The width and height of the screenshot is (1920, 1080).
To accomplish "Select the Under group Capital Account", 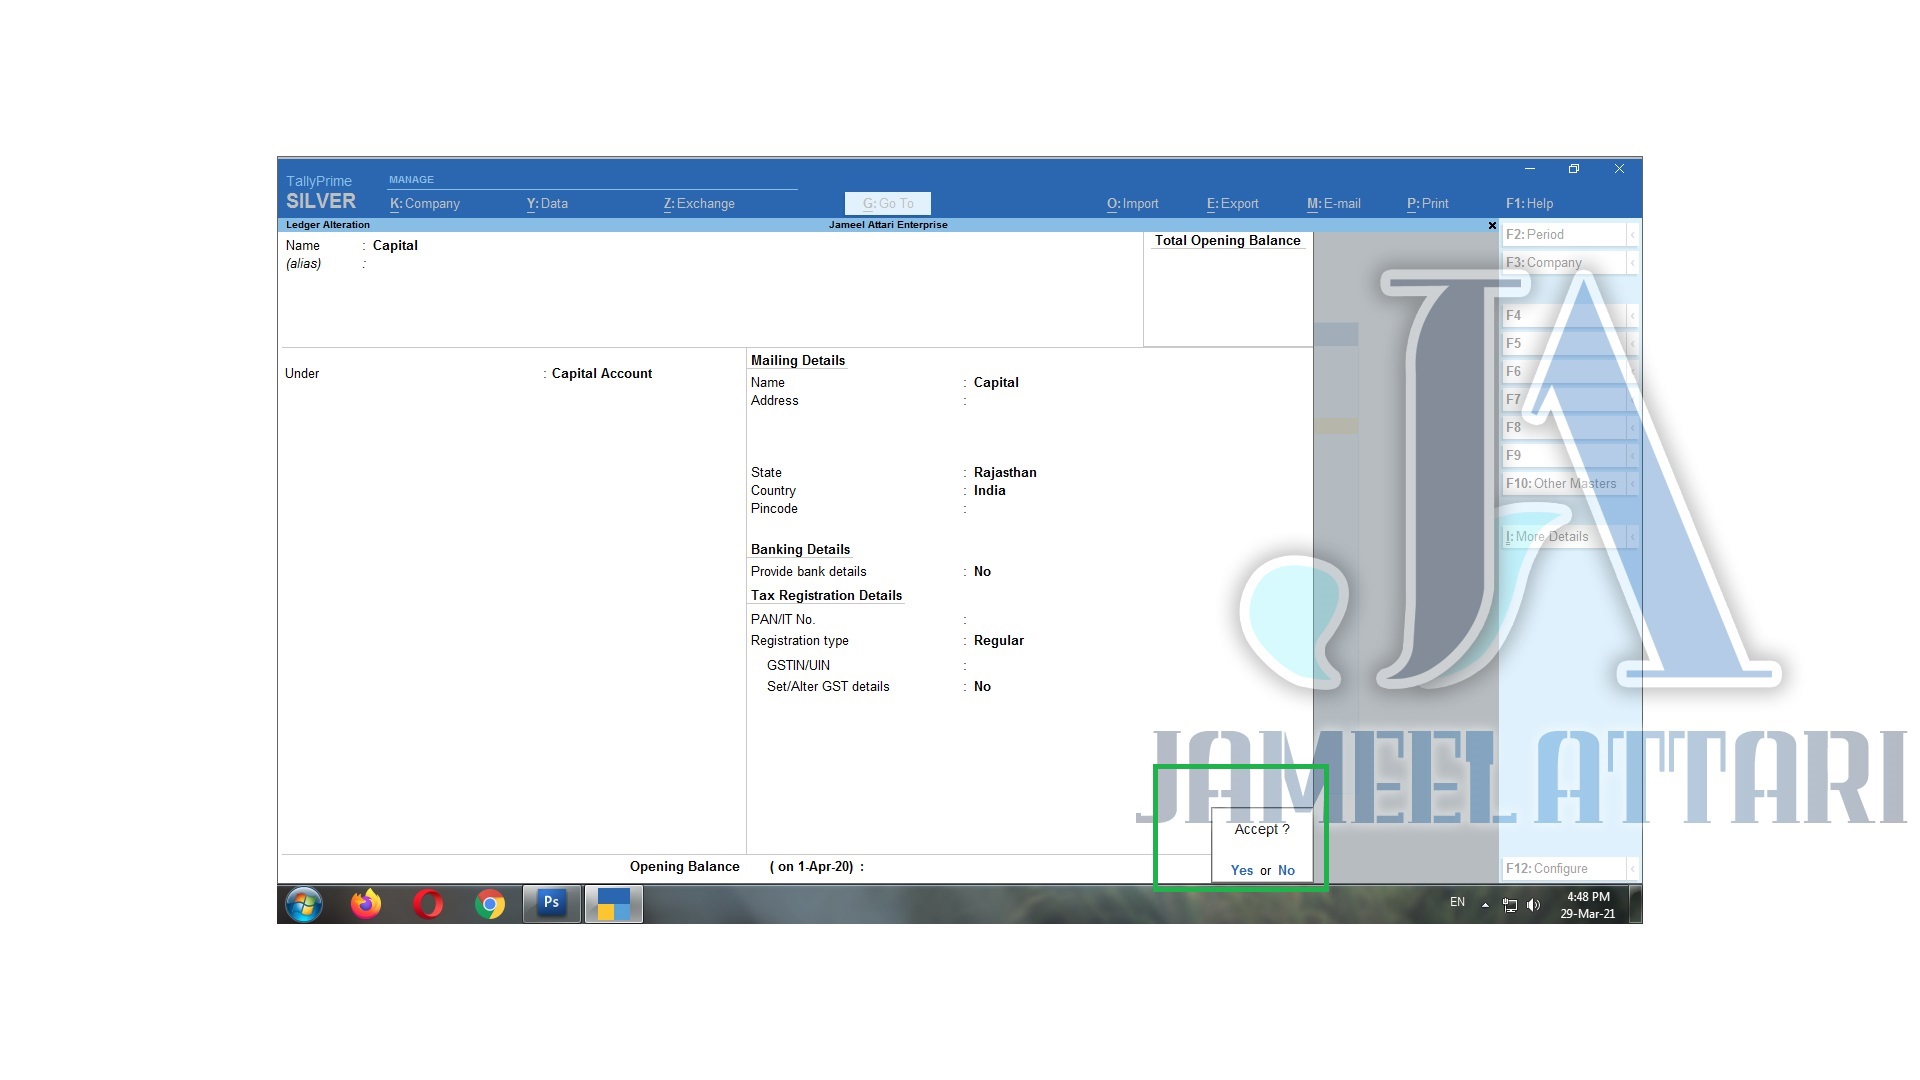I will pos(601,374).
